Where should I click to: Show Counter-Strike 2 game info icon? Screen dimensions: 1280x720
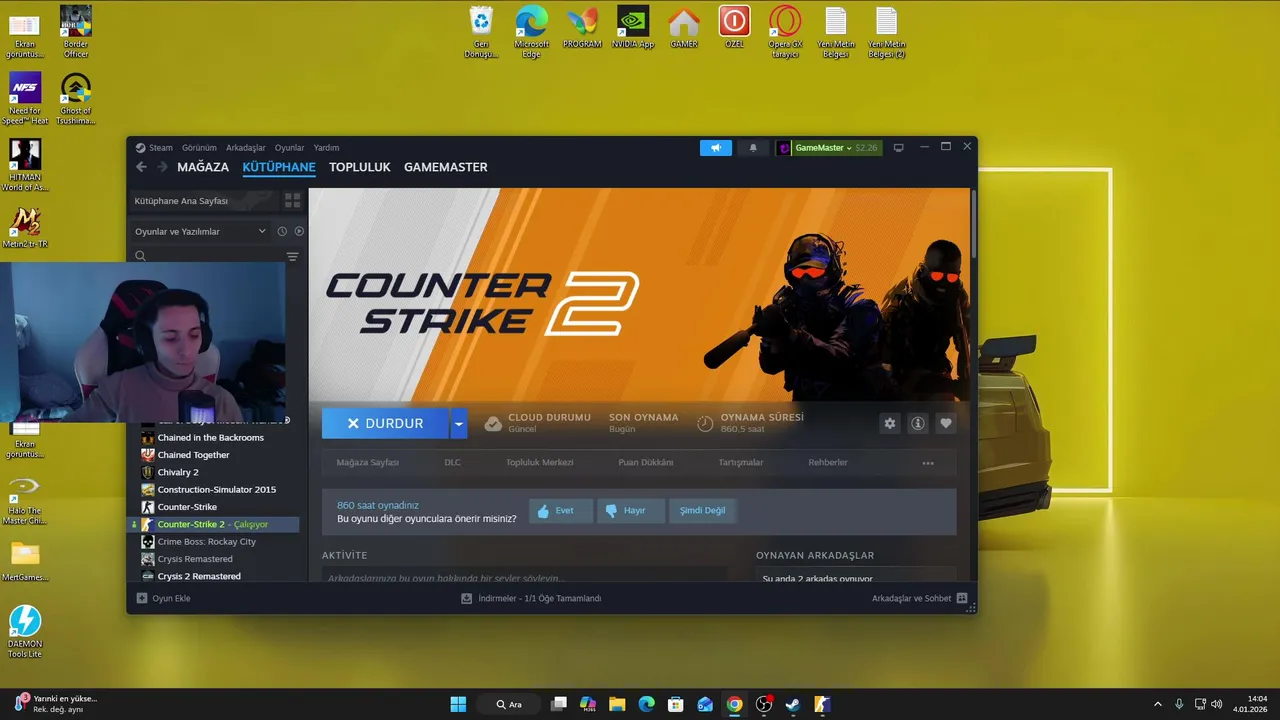pyautogui.click(x=917, y=424)
